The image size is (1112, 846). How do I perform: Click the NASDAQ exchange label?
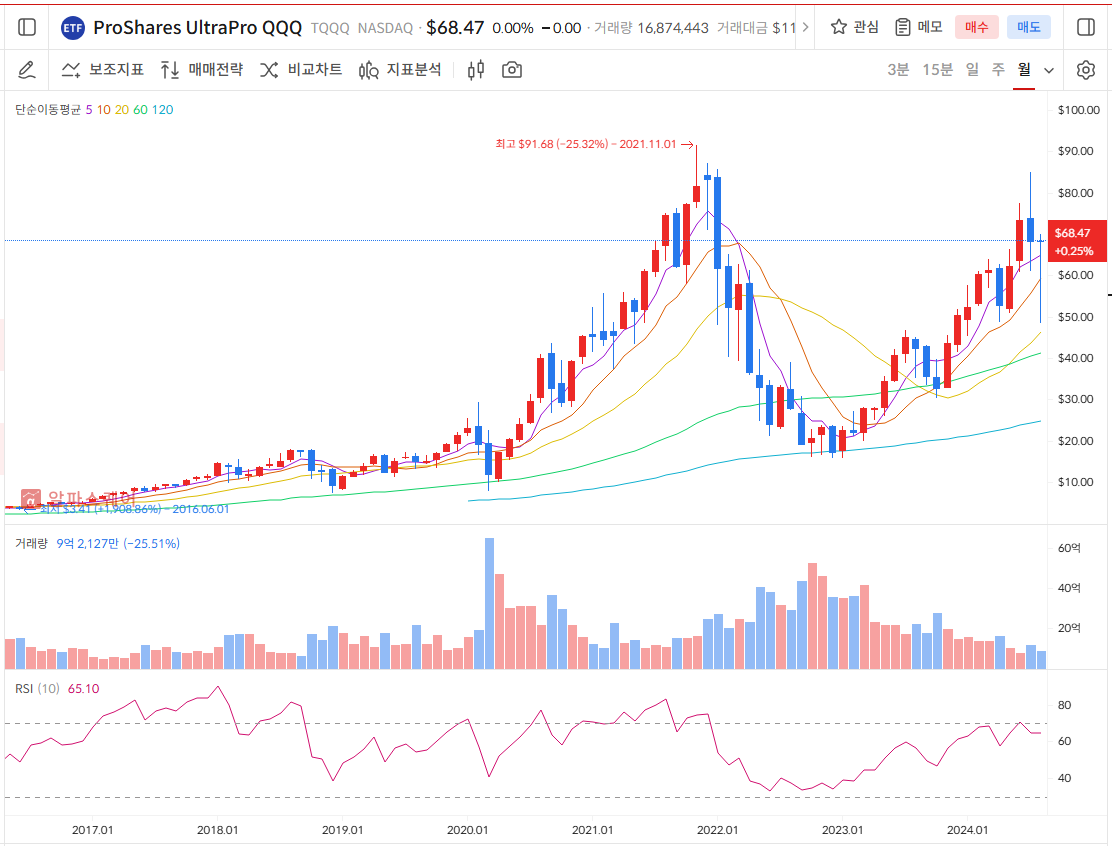(x=385, y=28)
